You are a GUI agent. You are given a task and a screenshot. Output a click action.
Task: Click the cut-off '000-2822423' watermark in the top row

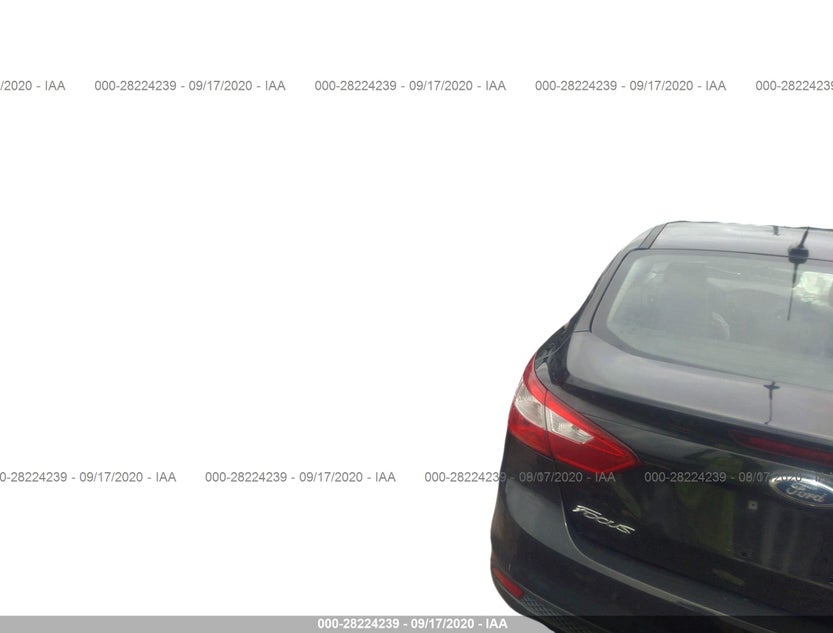794,85
